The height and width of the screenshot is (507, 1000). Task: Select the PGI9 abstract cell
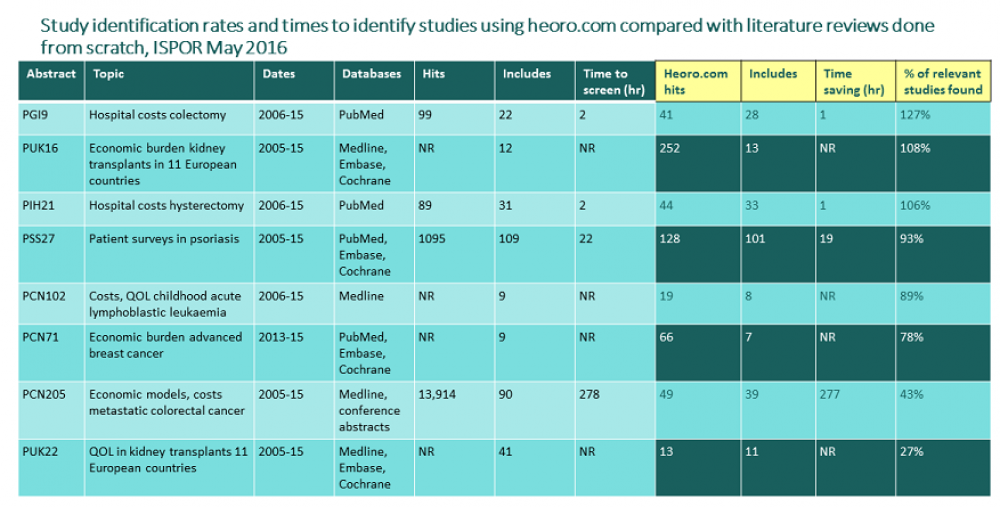[38, 115]
